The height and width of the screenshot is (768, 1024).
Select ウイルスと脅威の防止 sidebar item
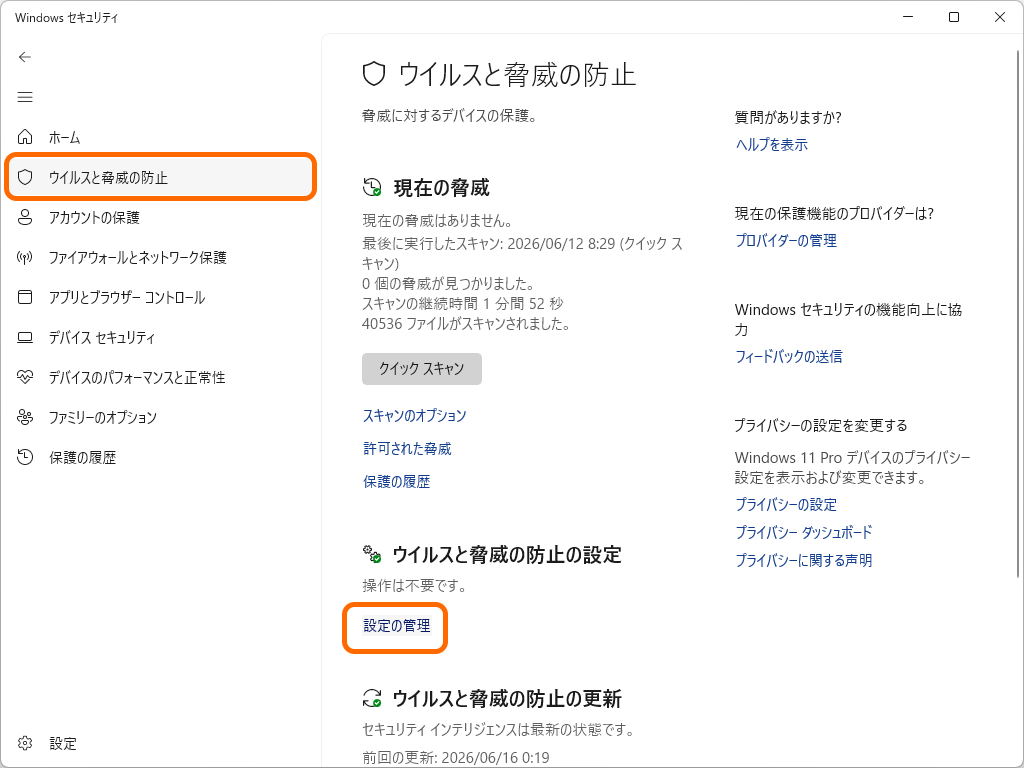[x=160, y=177]
